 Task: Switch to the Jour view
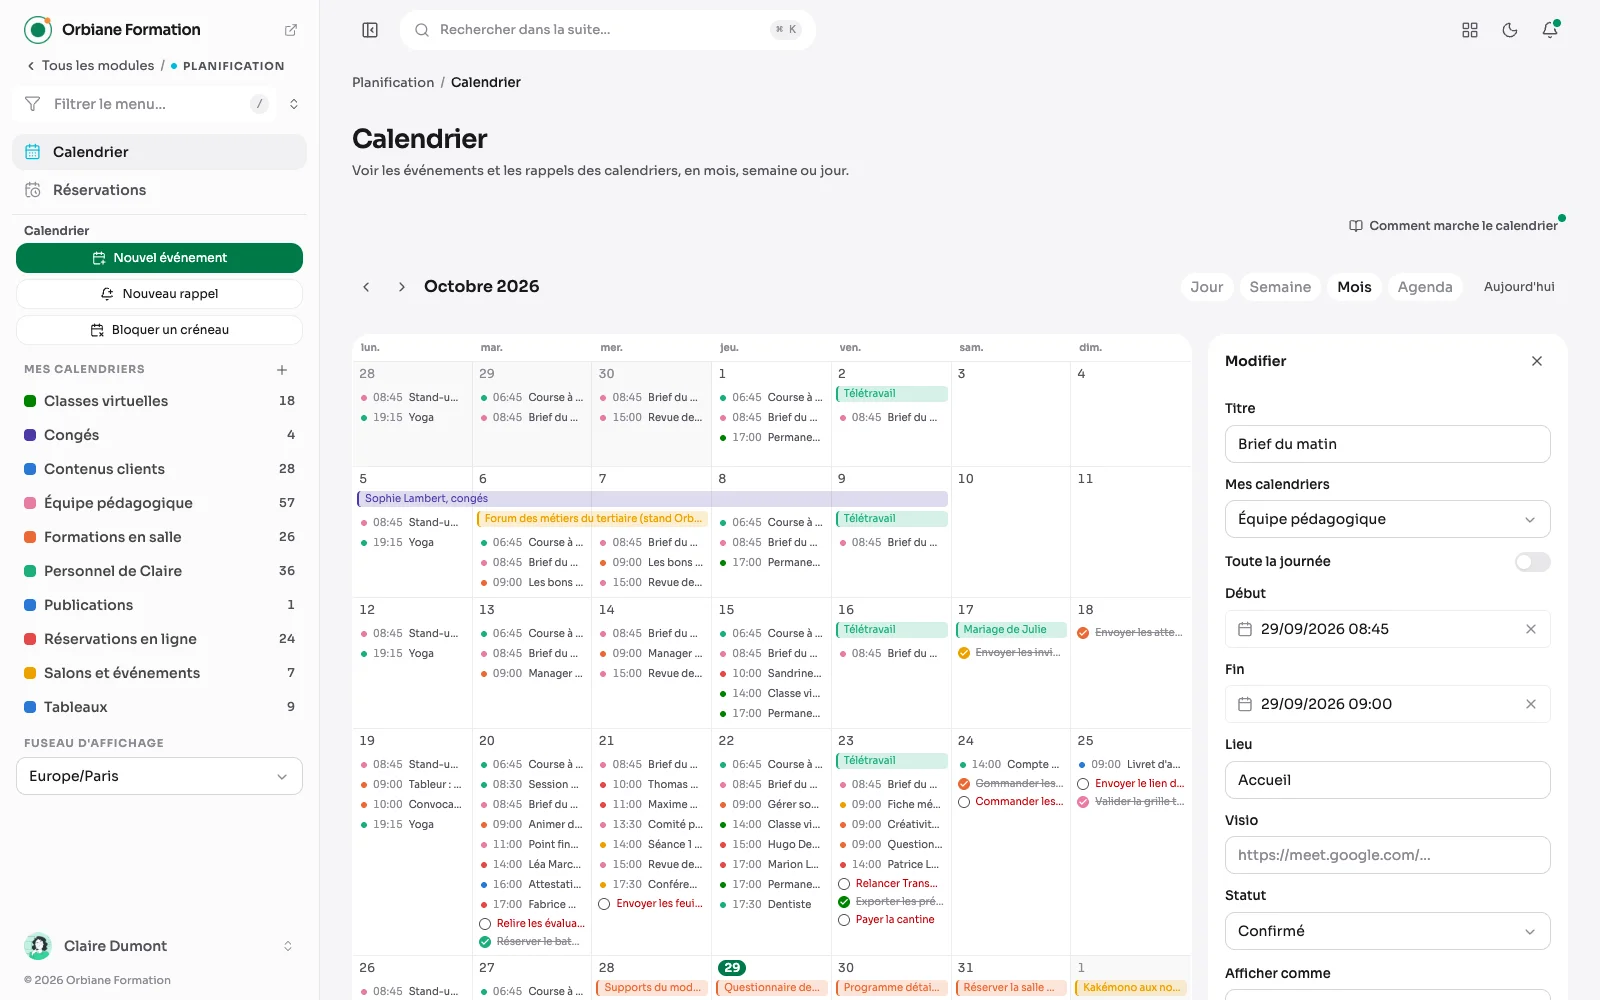coord(1207,287)
